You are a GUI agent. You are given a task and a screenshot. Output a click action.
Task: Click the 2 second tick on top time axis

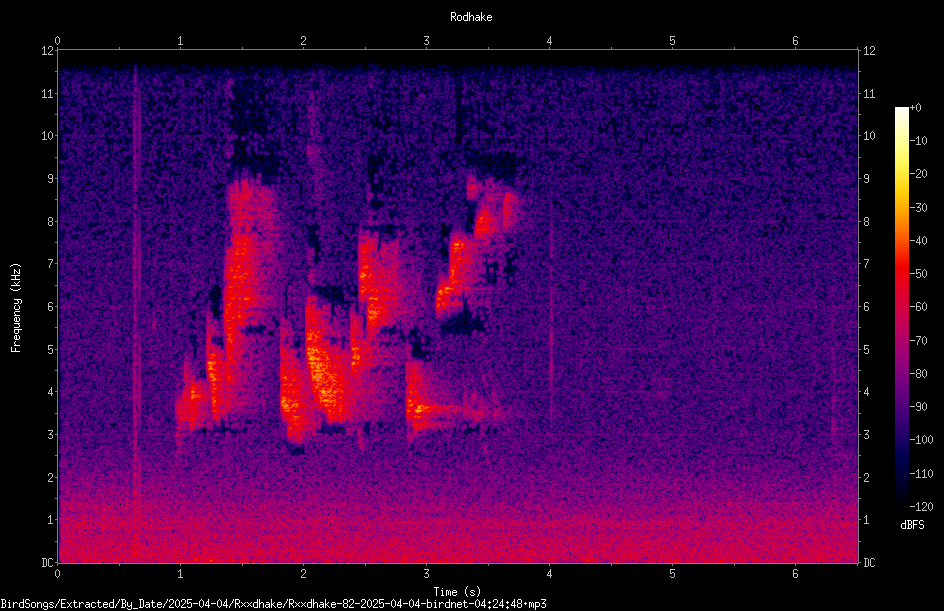click(x=303, y=41)
